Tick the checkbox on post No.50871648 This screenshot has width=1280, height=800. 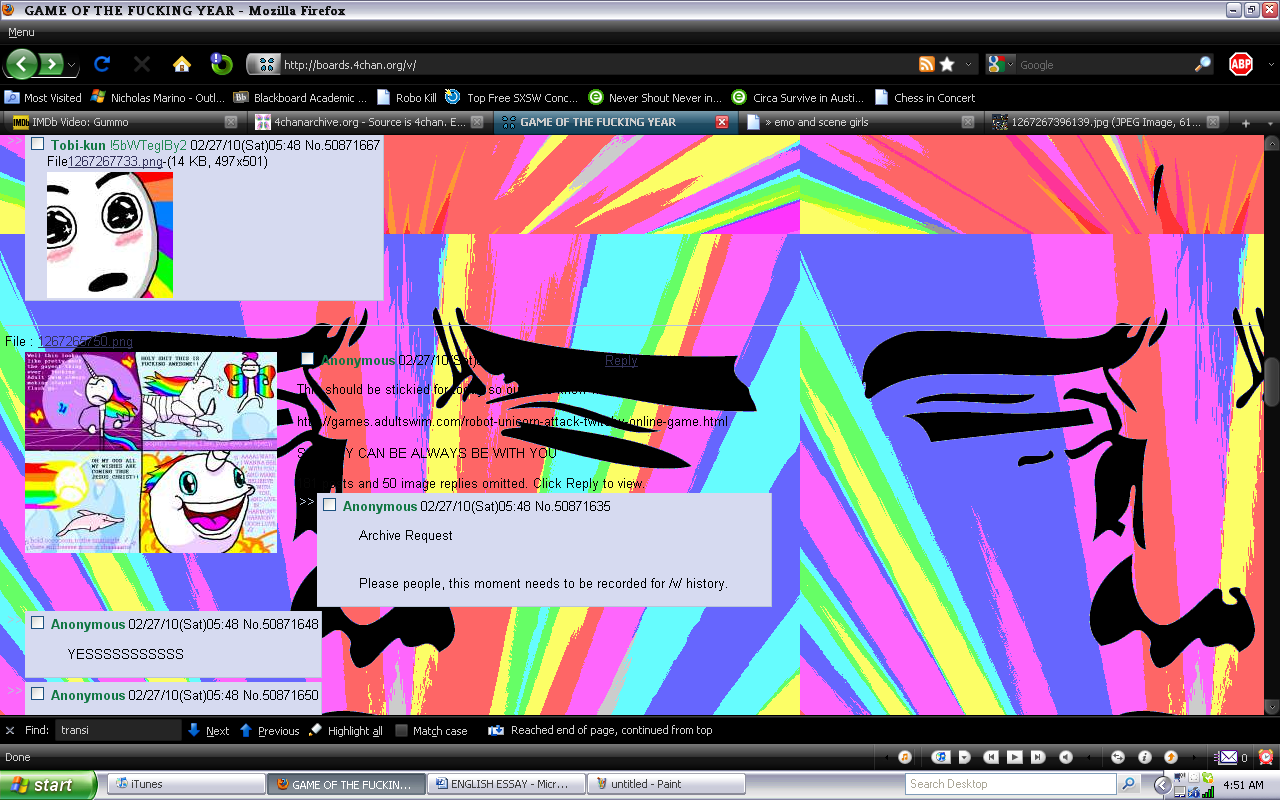pyautogui.click(x=38, y=623)
